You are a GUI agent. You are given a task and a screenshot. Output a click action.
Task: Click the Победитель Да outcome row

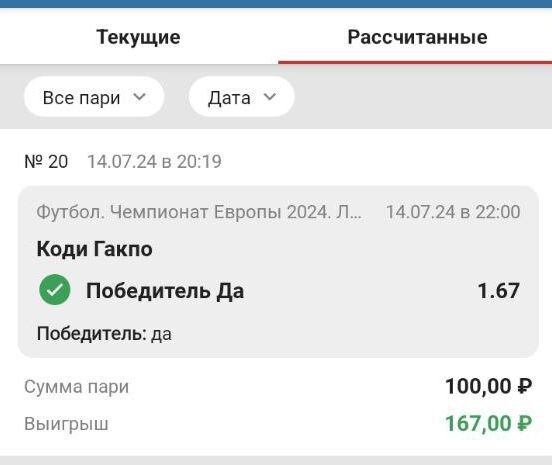278,291
